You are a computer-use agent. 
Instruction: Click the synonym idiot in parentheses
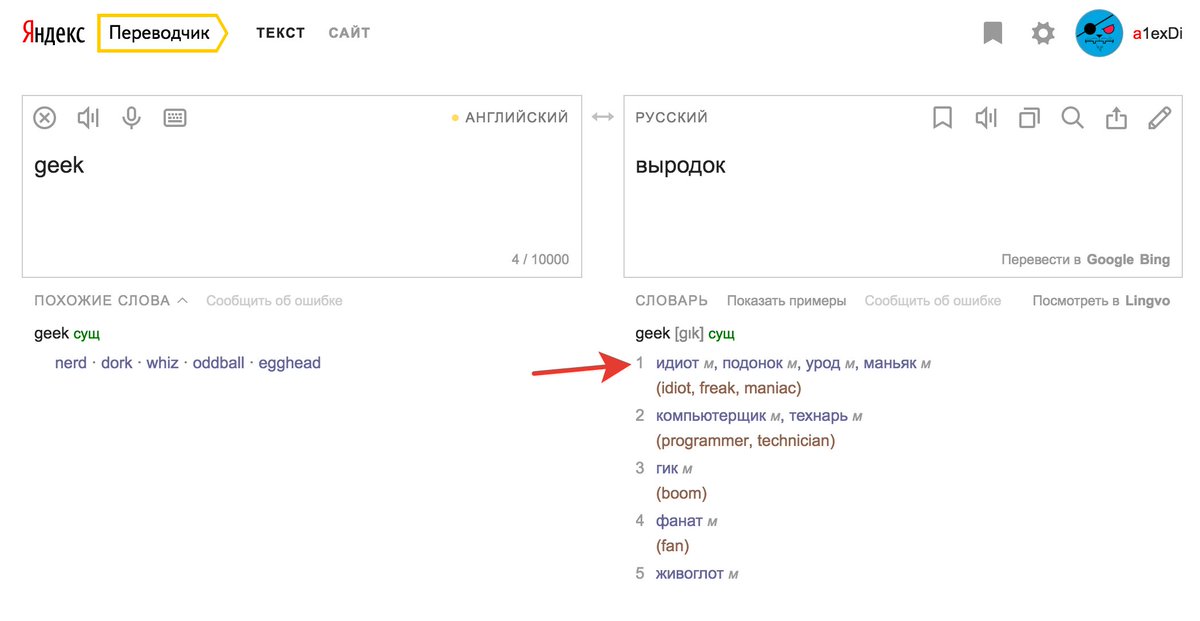pyautogui.click(x=677, y=388)
